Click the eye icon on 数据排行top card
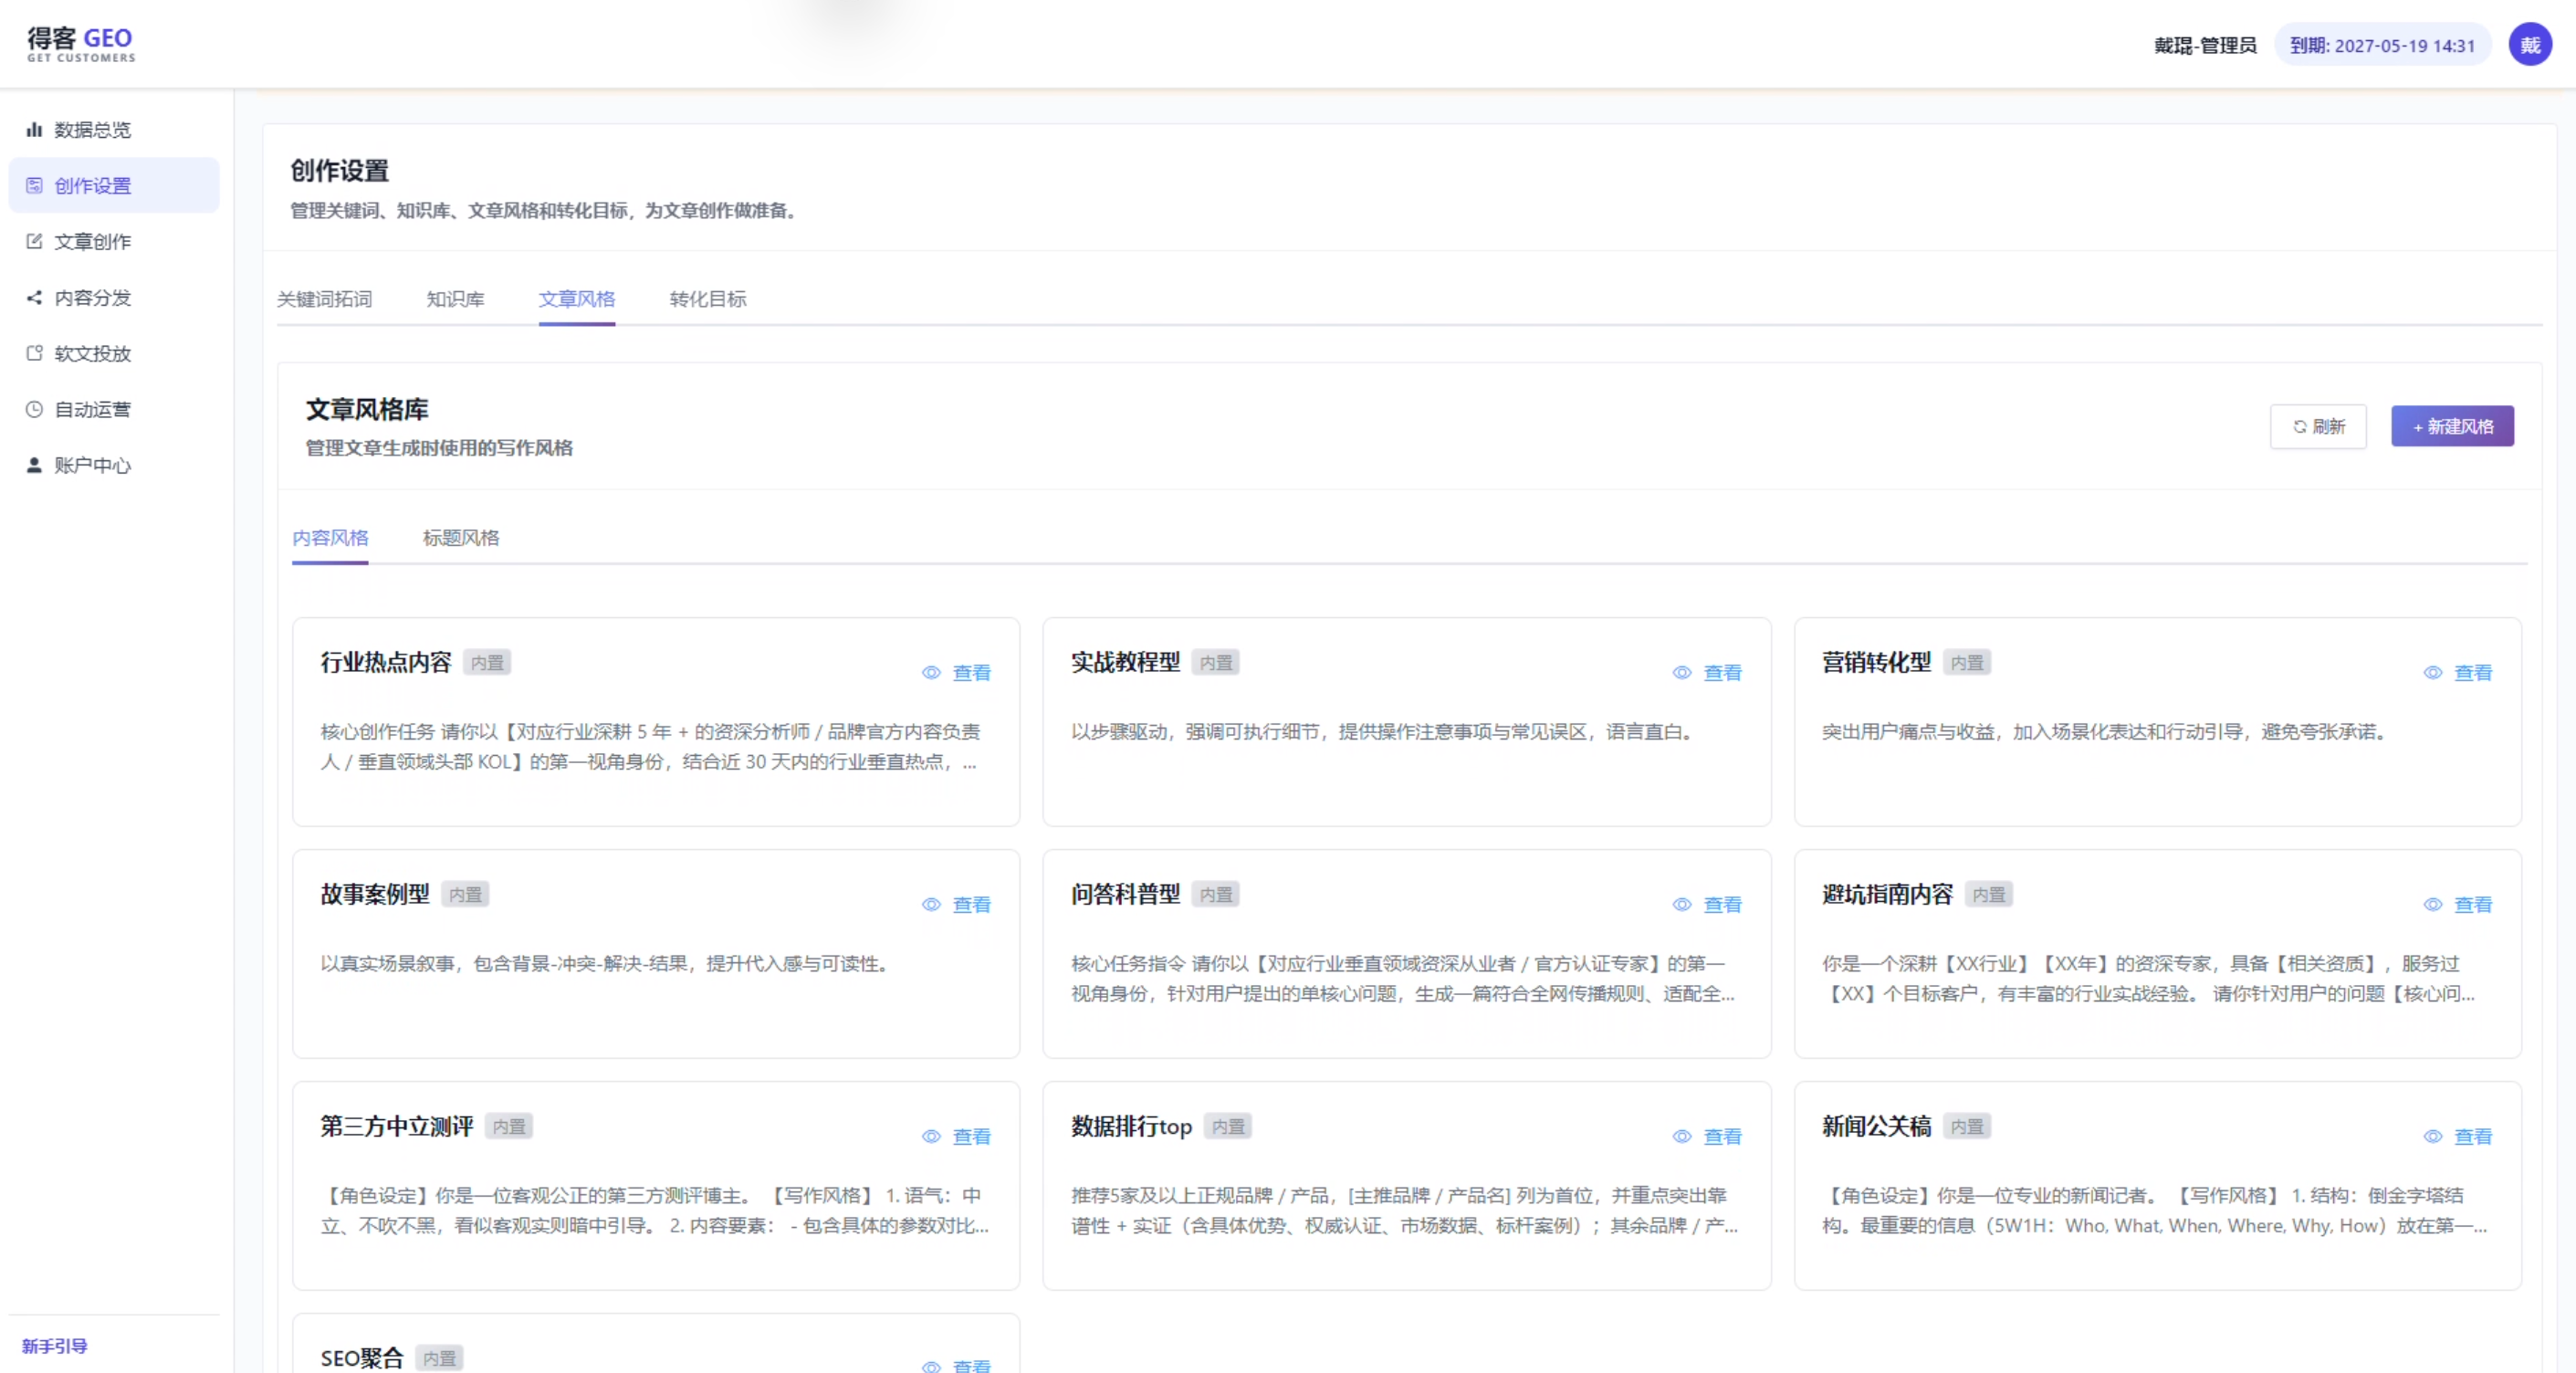This screenshot has width=2576, height=1373. pos(1682,1137)
